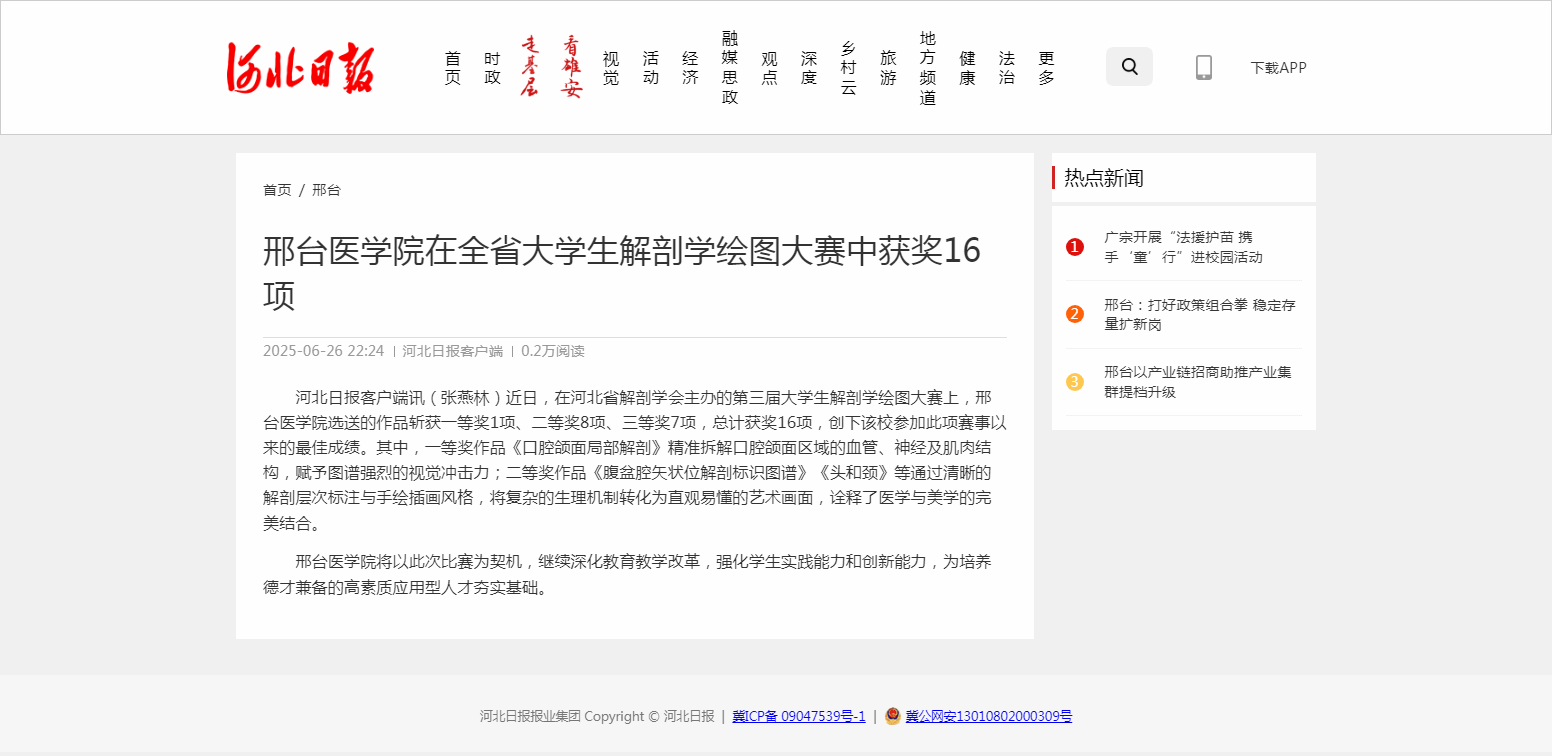Image resolution: width=1552 pixels, height=756 pixels.
Task: Click the red number 1 rank badge
Action: click(x=1075, y=247)
